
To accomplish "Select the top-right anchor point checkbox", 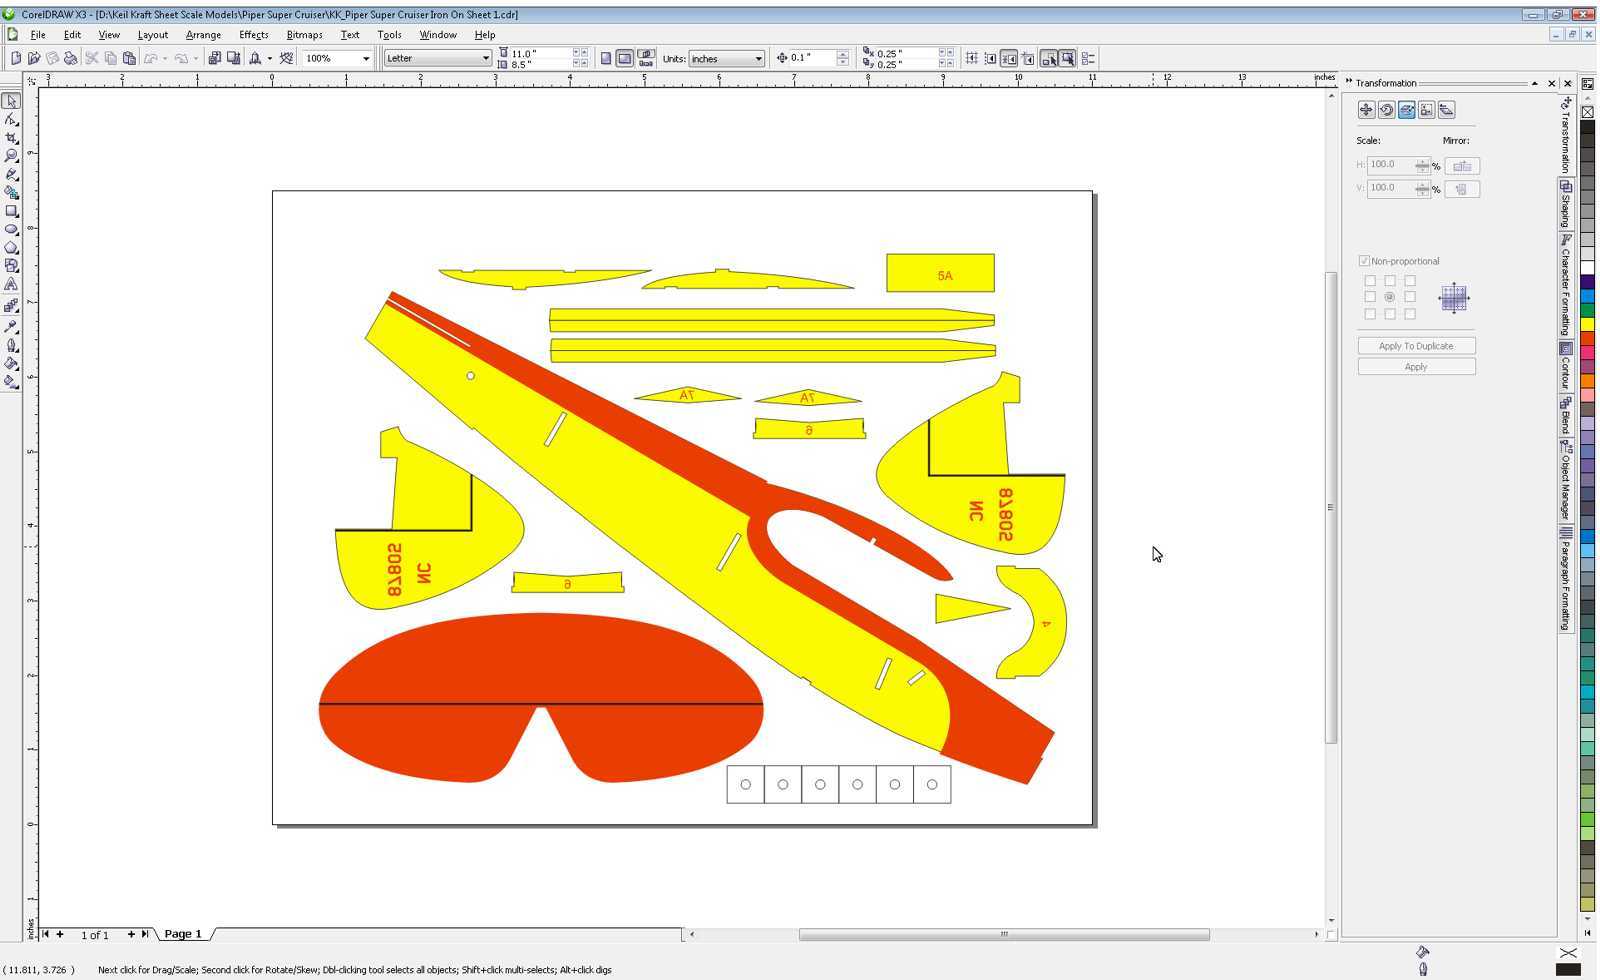I will click(1410, 281).
